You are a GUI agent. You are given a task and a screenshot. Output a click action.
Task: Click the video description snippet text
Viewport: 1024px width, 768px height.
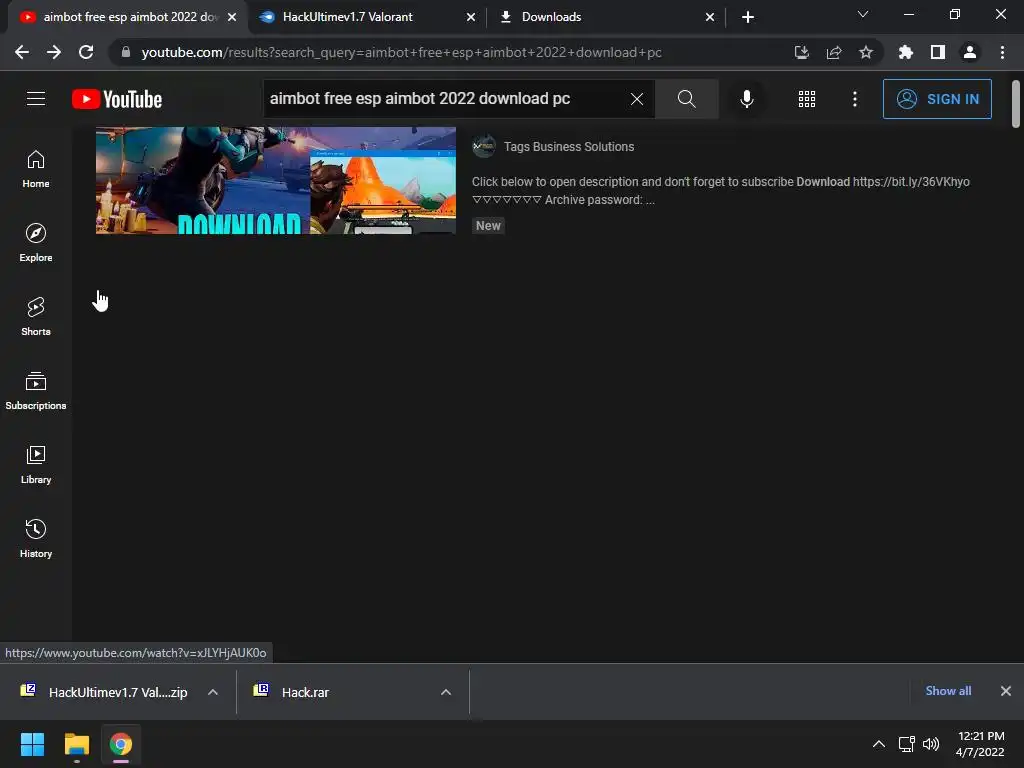(x=720, y=191)
